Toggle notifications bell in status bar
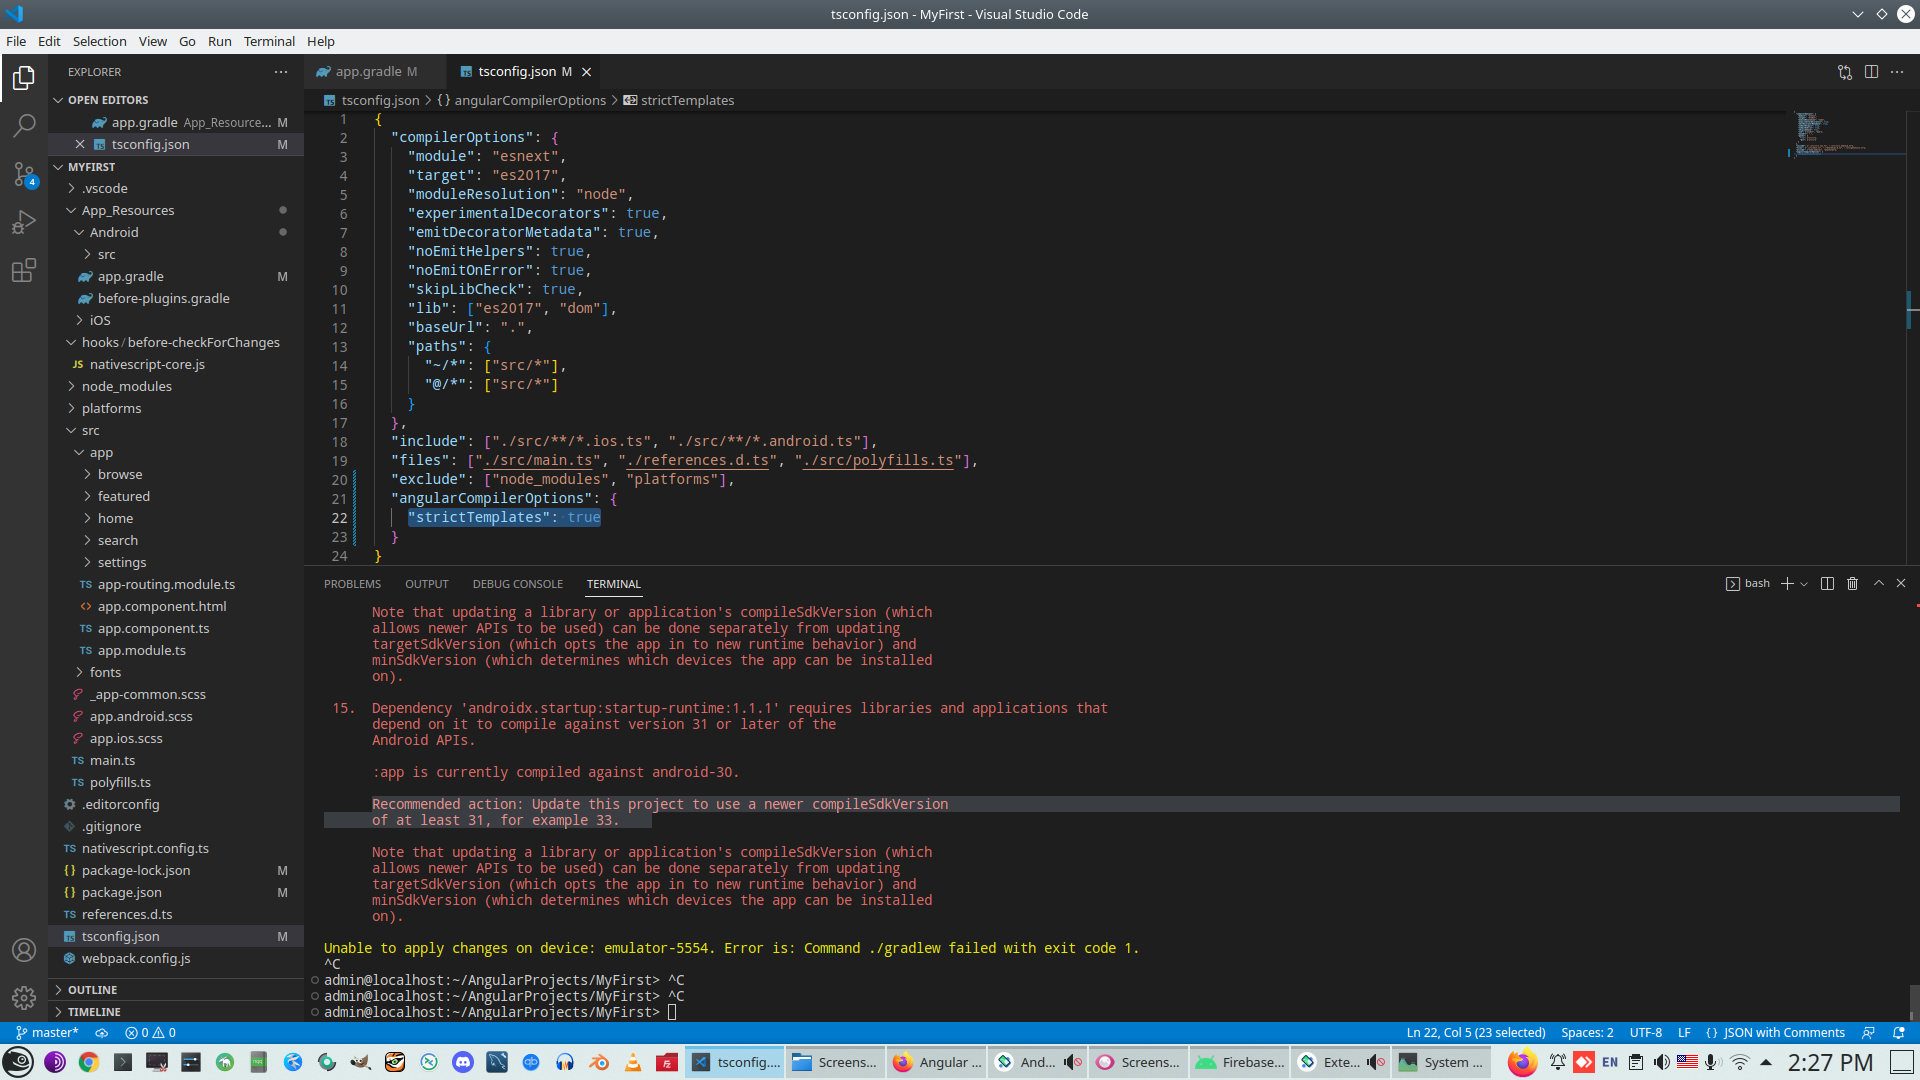 click(x=1898, y=1033)
